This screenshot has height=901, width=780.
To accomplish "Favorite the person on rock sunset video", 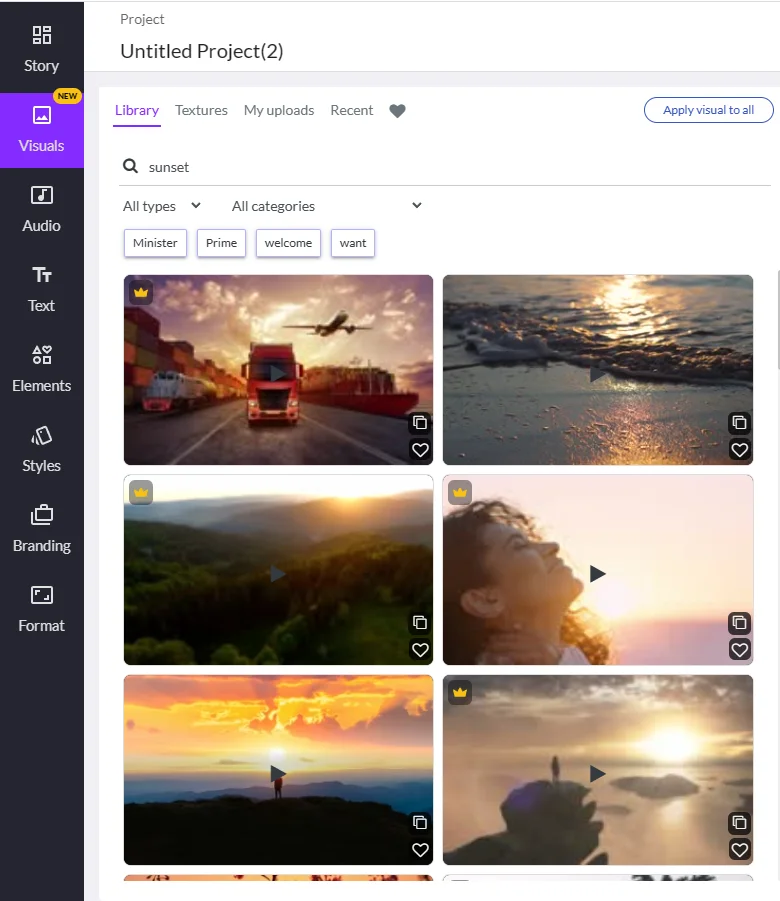I will point(740,850).
